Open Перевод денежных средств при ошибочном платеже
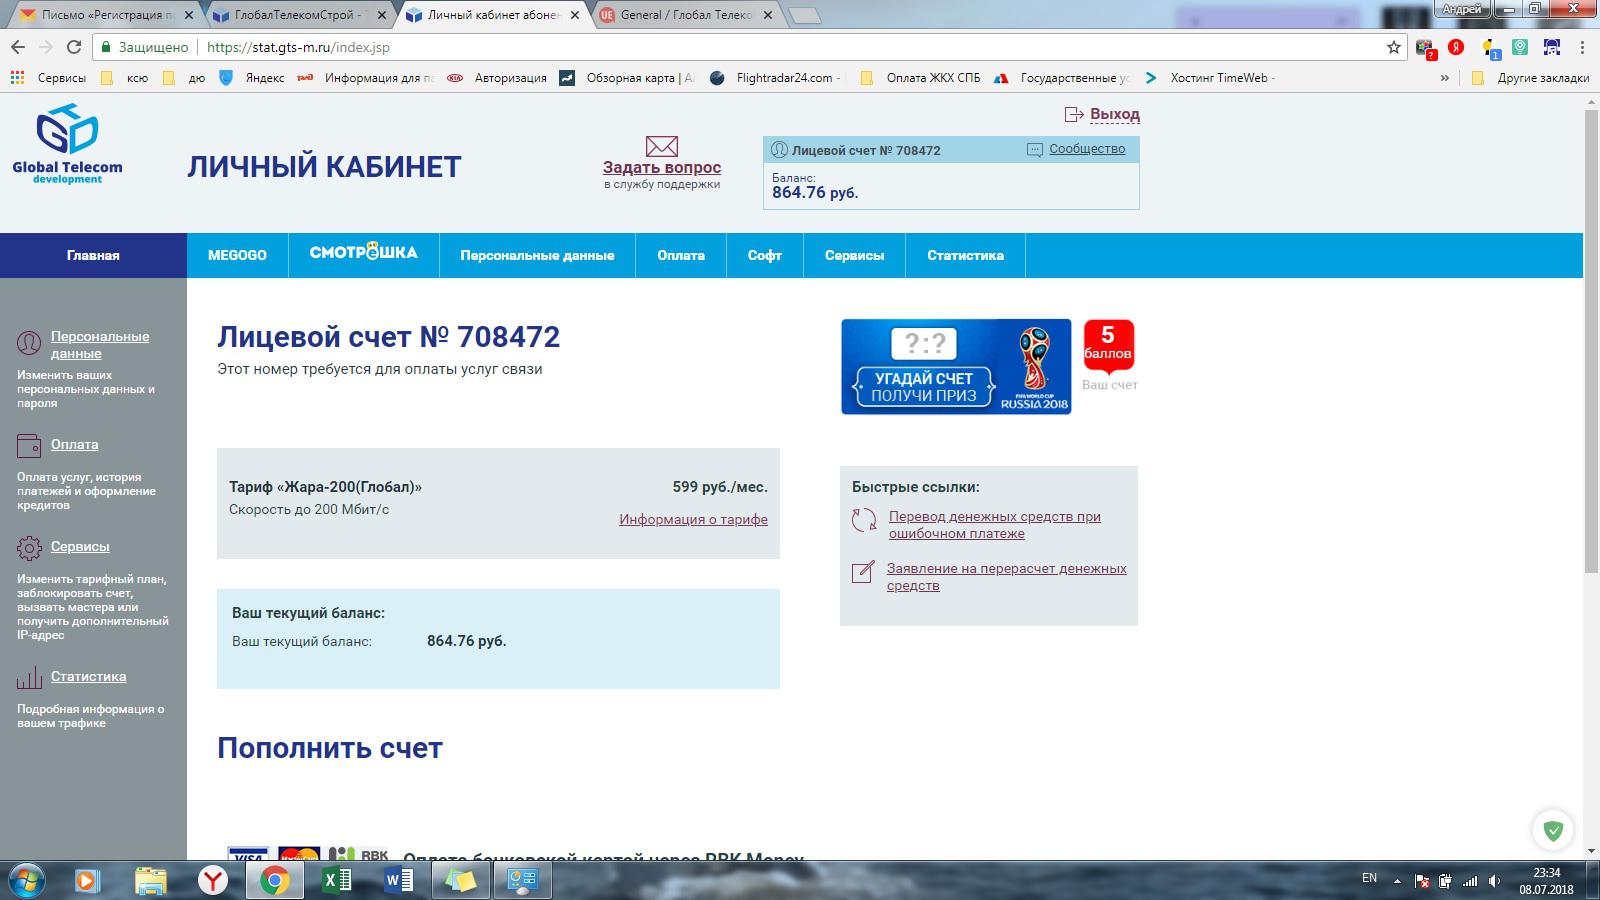The width and height of the screenshot is (1600, 900). click(994, 525)
